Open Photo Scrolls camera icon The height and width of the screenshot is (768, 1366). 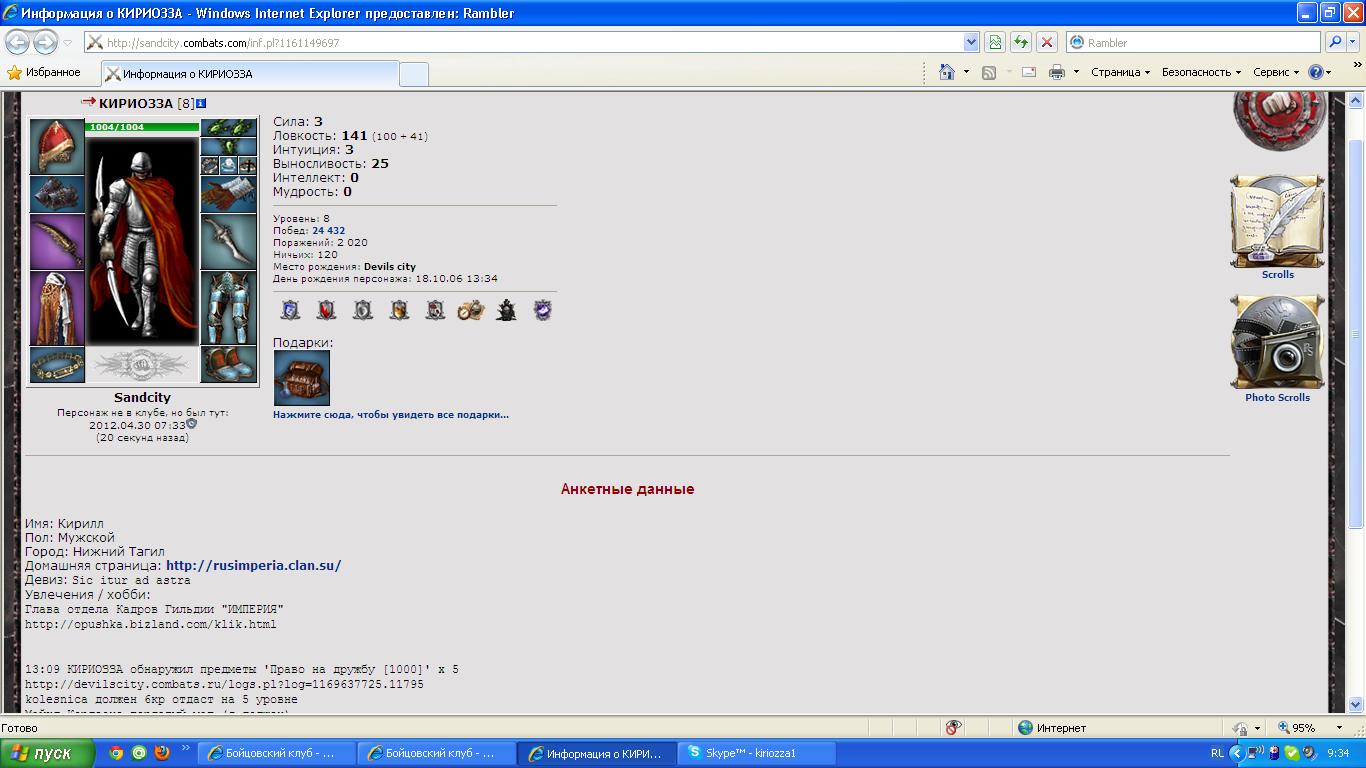click(x=1277, y=342)
